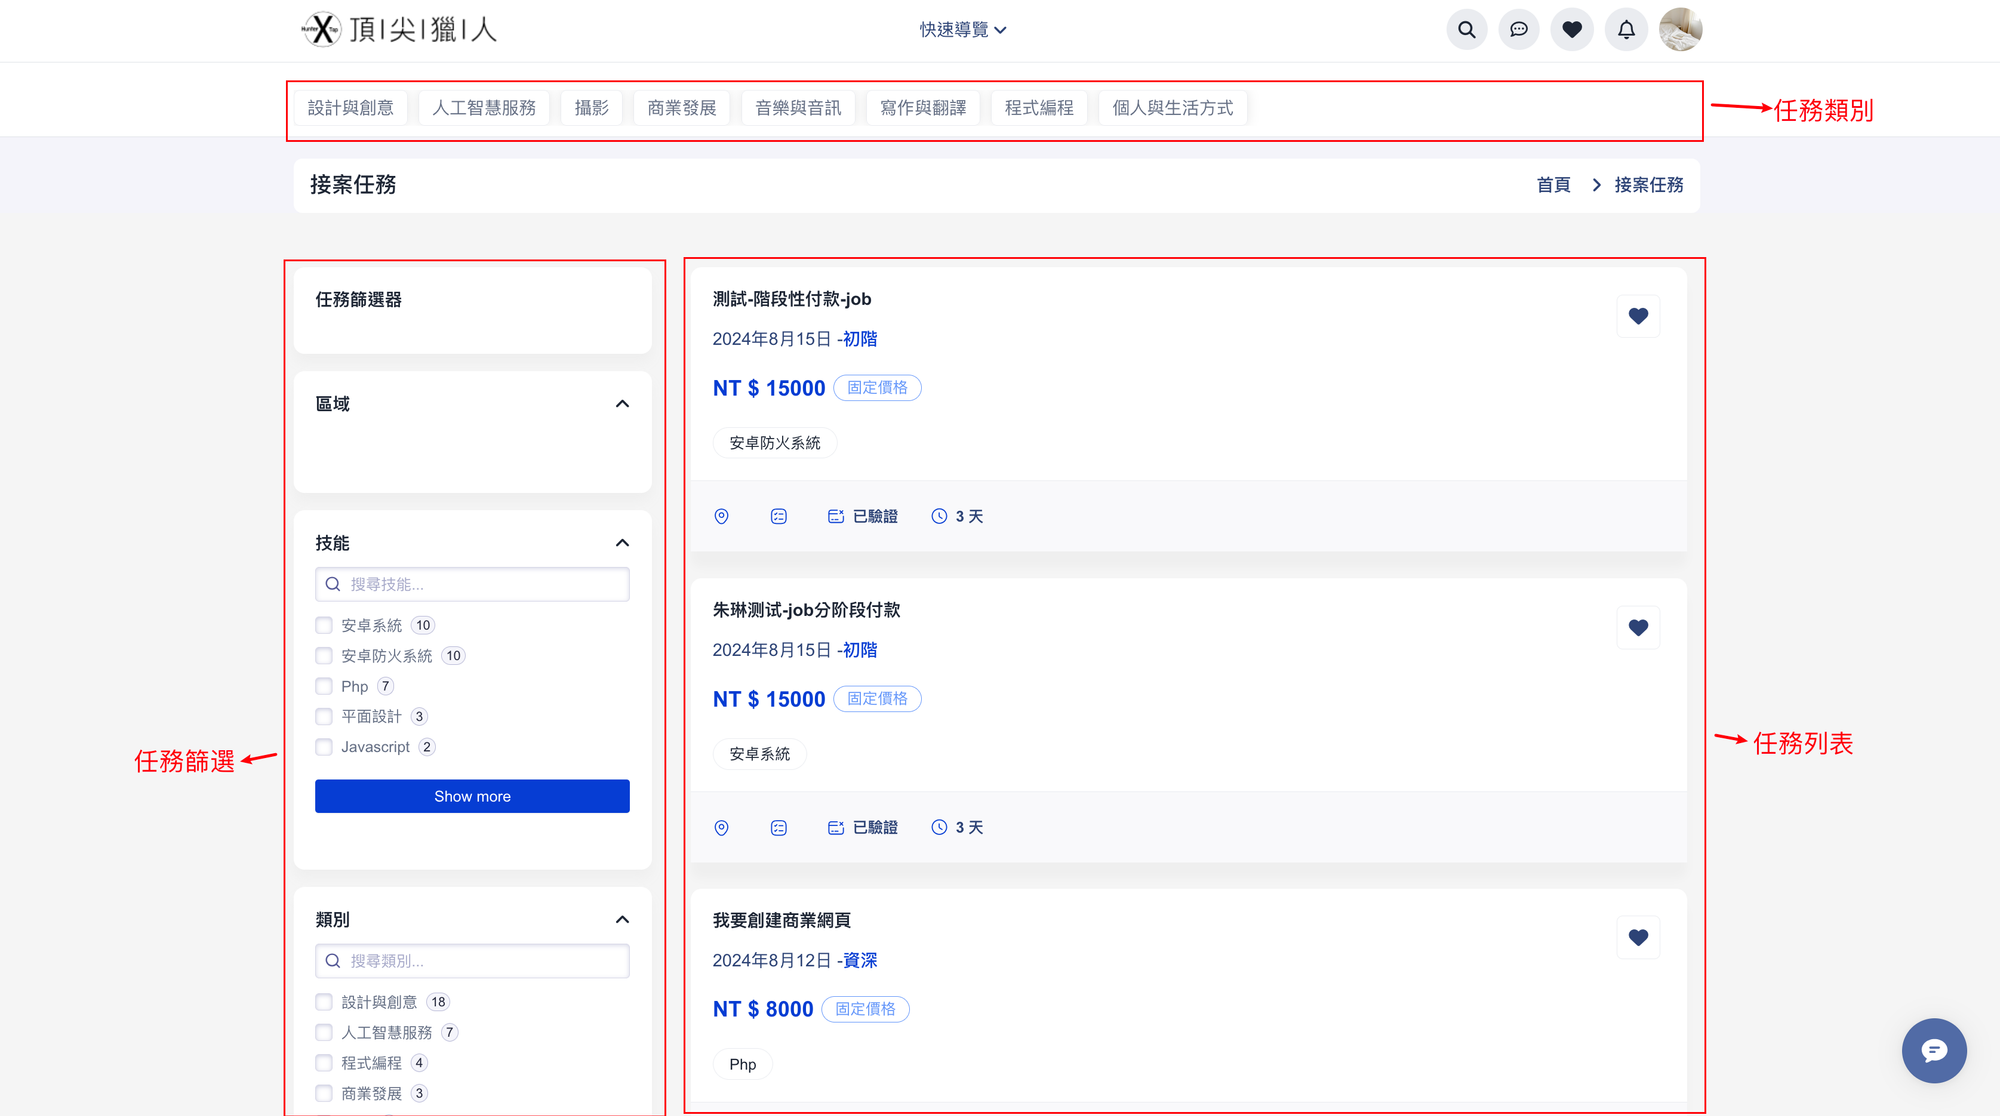Collapse the 區域 filter section
The height and width of the screenshot is (1116, 2000).
(622, 404)
